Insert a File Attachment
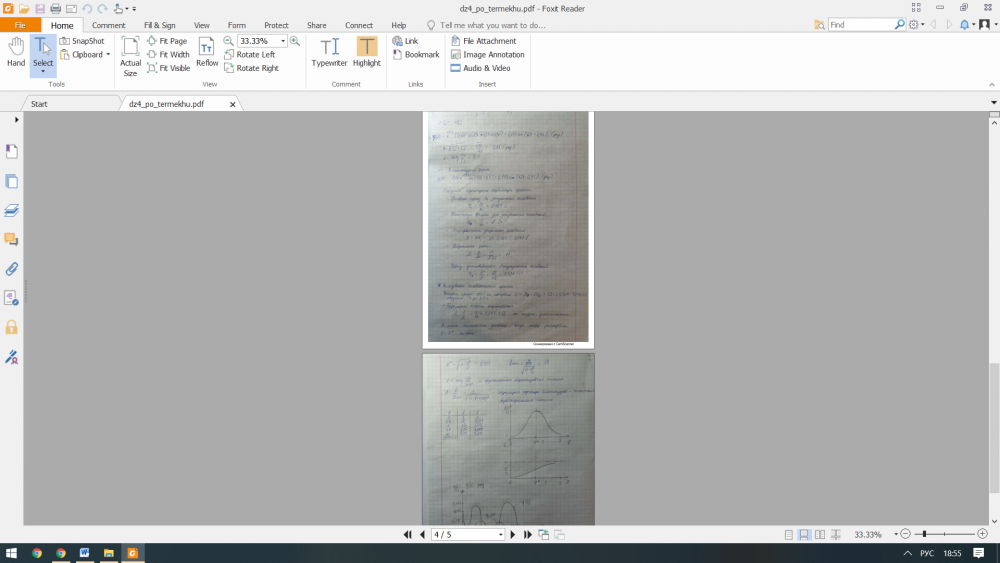Image resolution: width=1000 pixels, height=563 pixels. point(483,41)
